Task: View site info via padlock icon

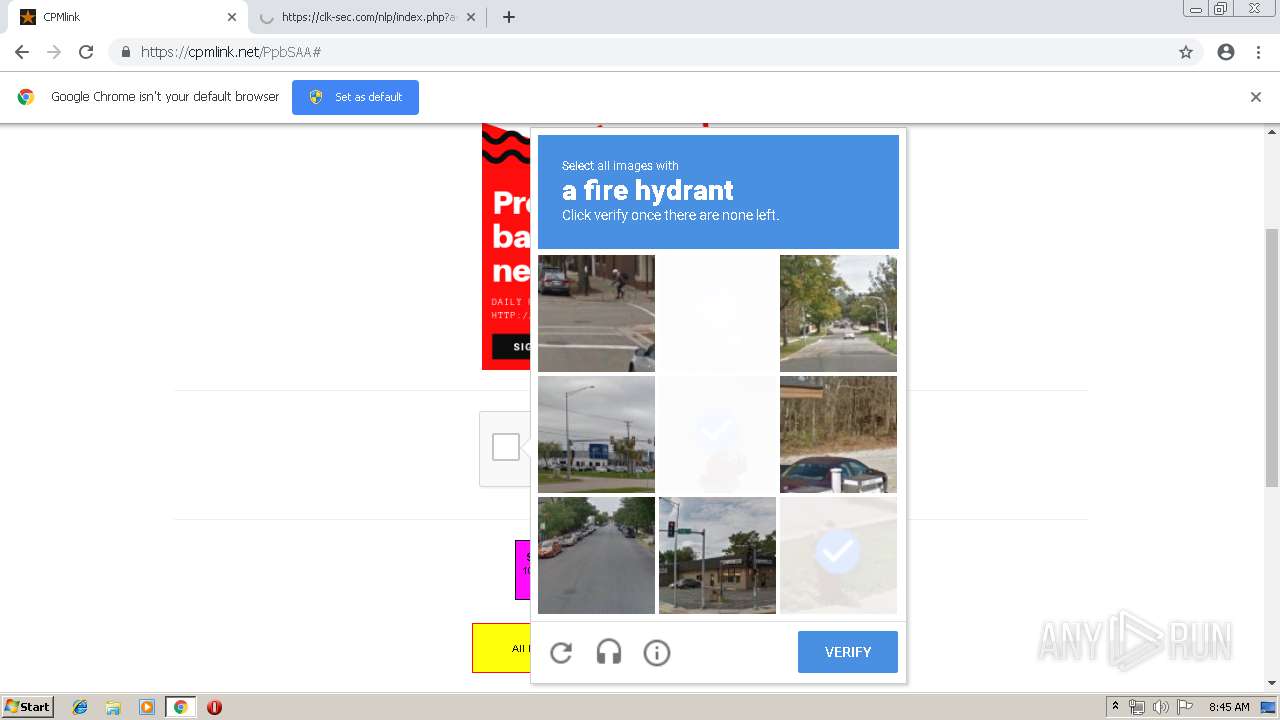Action: [x=125, y=52]
